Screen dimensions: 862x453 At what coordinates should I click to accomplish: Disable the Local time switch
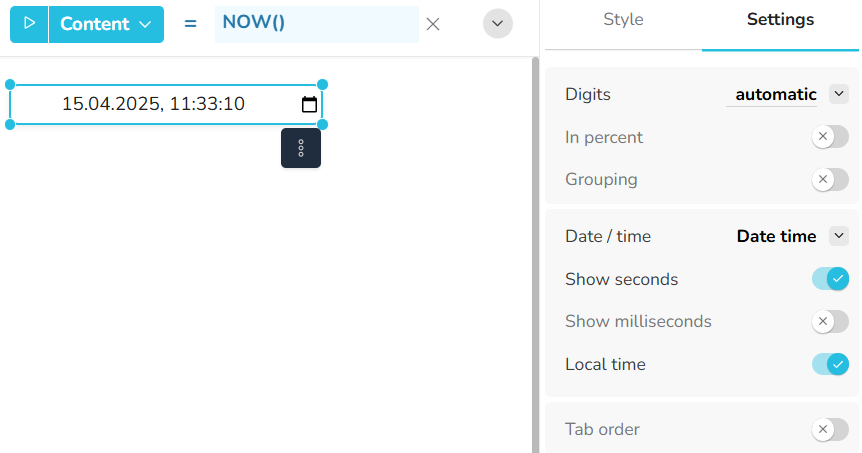click(829, 364)
